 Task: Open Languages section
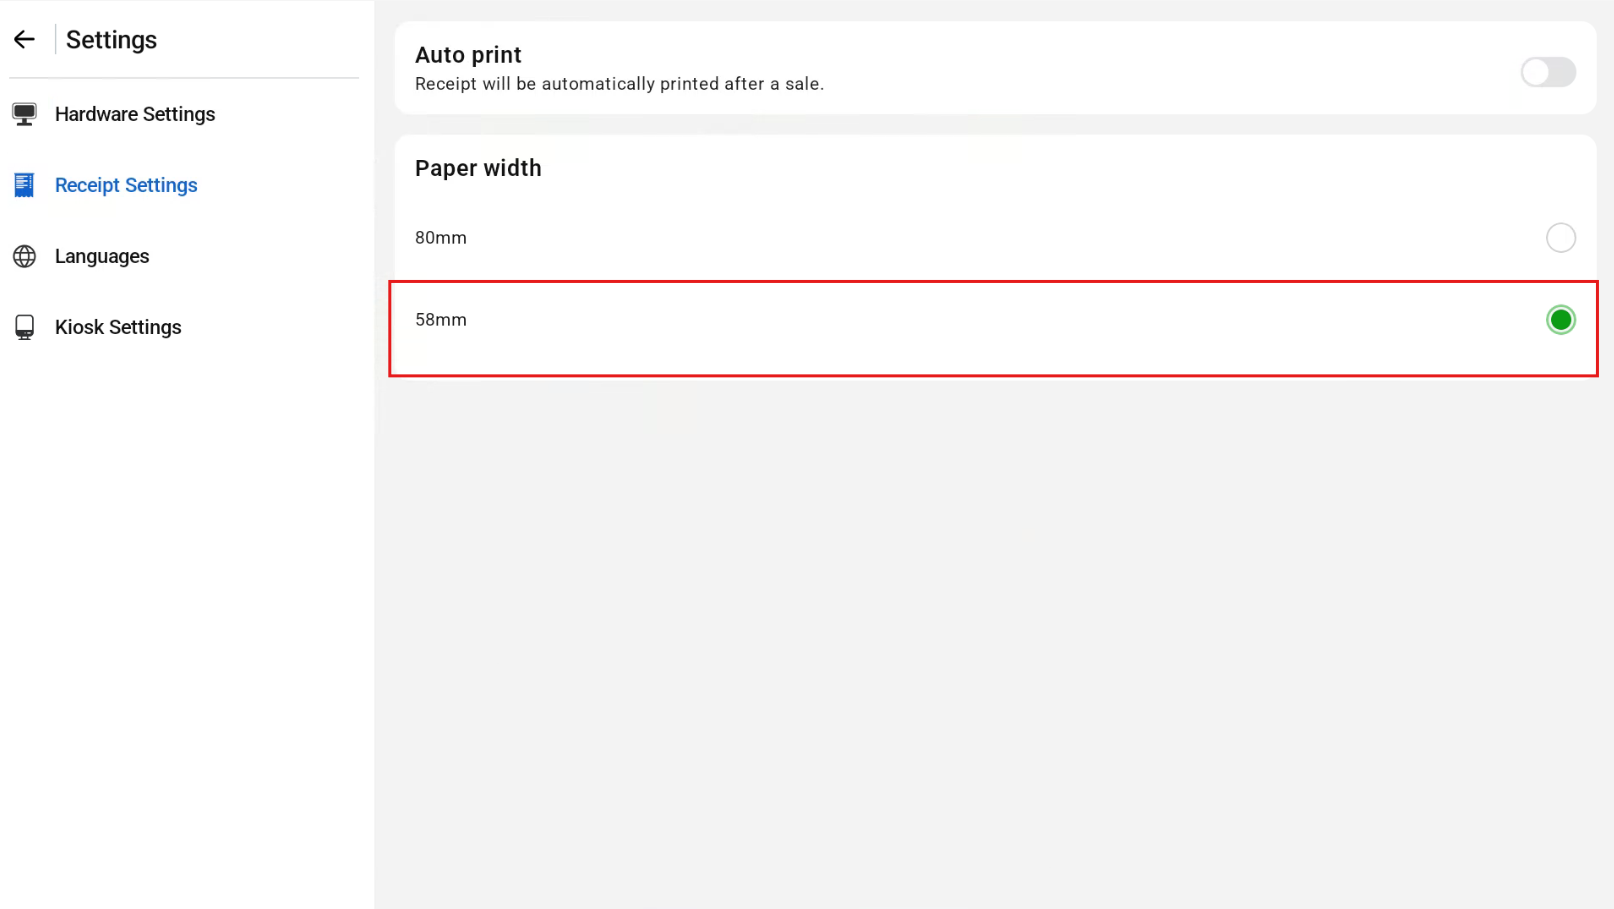pyautogui.click(x=102, y=256)
